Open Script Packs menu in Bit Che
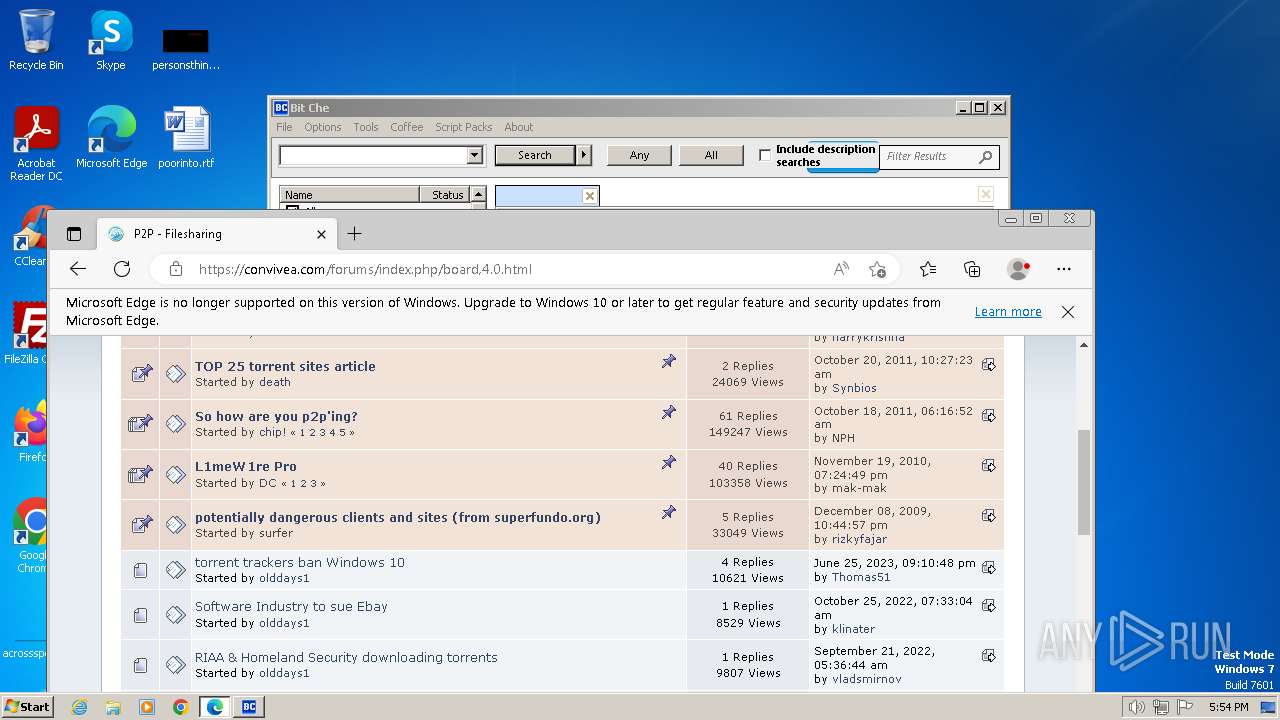 (464, 127)
